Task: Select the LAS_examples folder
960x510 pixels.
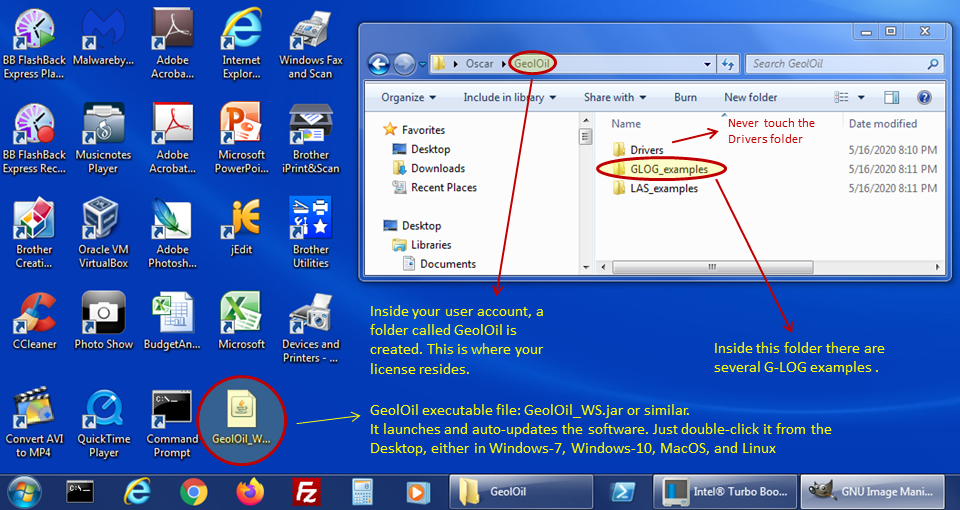Action: [655, 188]
